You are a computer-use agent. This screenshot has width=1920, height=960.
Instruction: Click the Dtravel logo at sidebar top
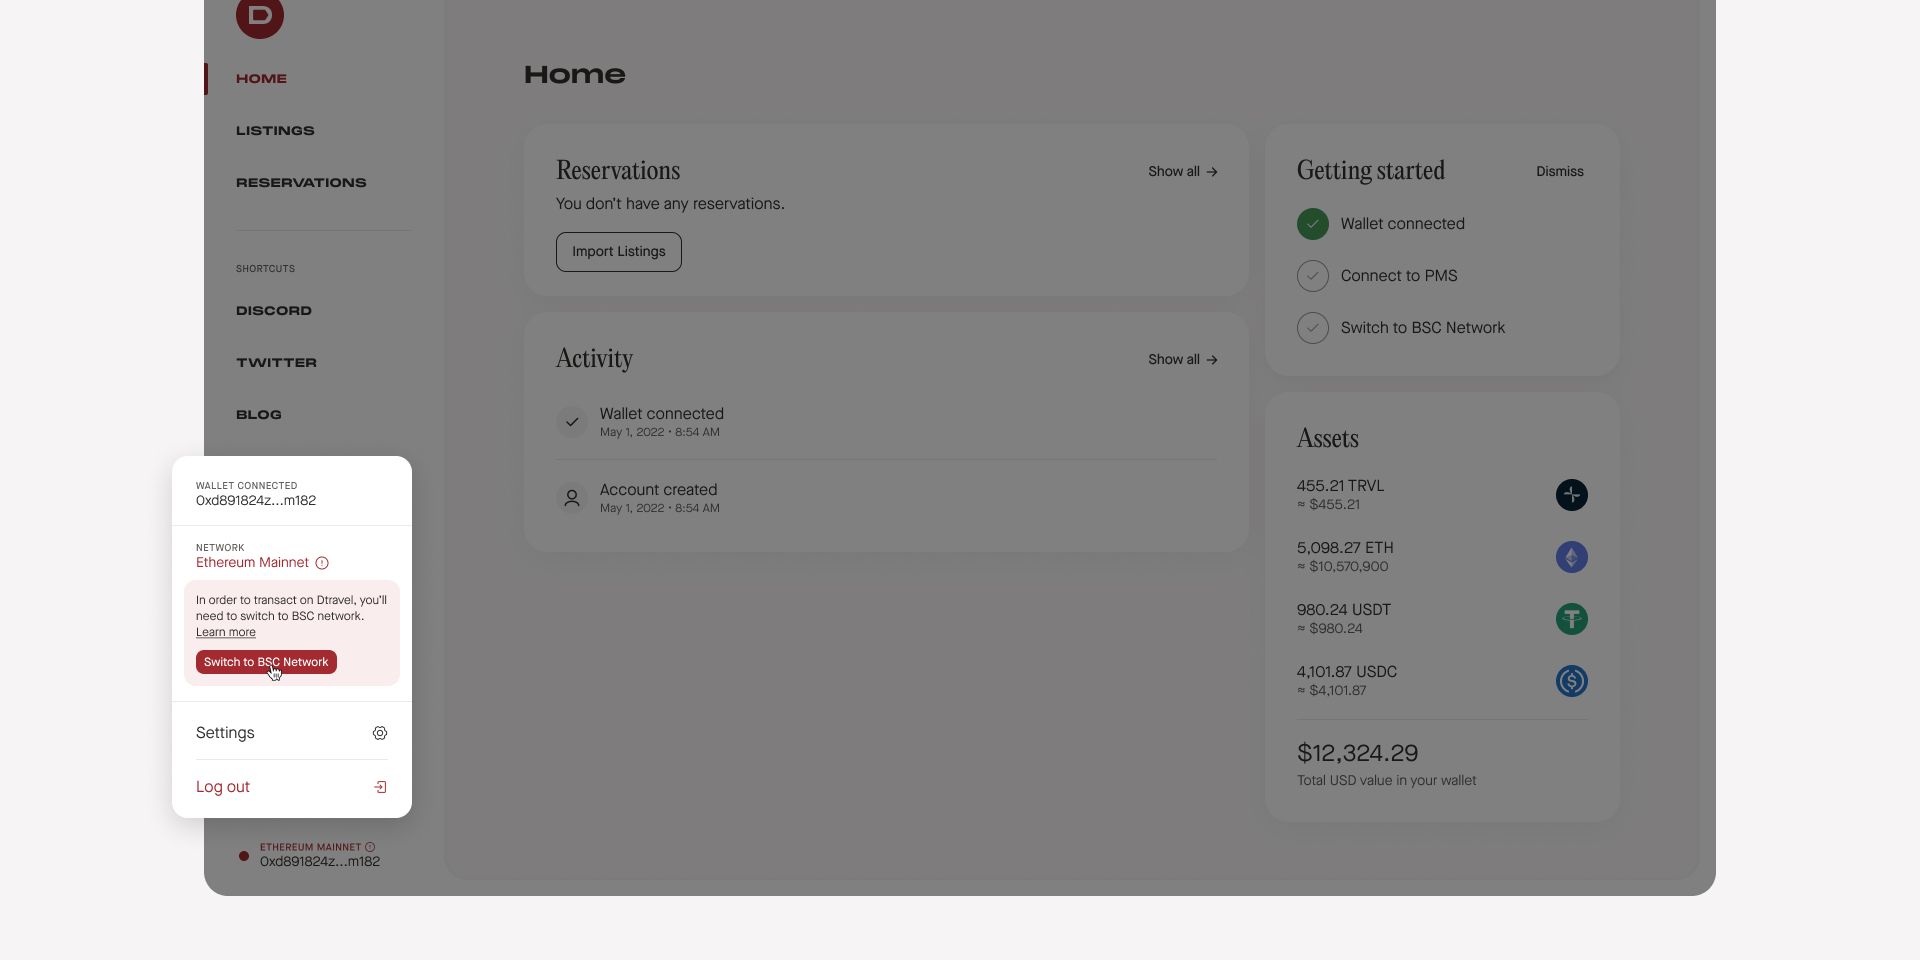point(259,17)
